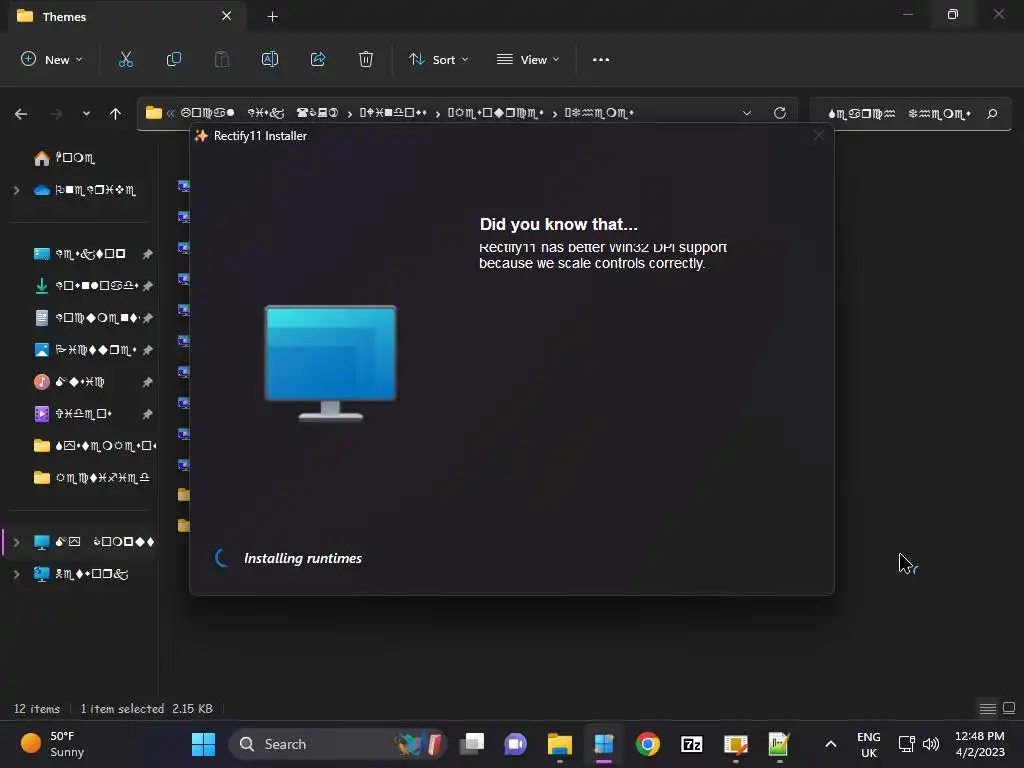The image size is (1024, 768).
Task: Open Documents shortcut in sidebar
Action: 86,318
